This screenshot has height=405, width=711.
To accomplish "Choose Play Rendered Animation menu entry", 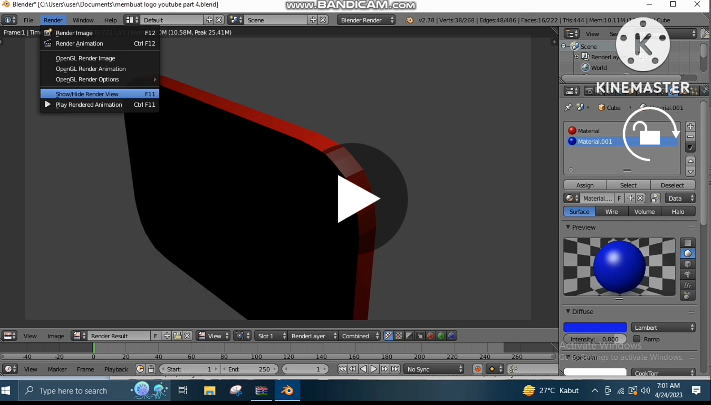I will (99, 105).
